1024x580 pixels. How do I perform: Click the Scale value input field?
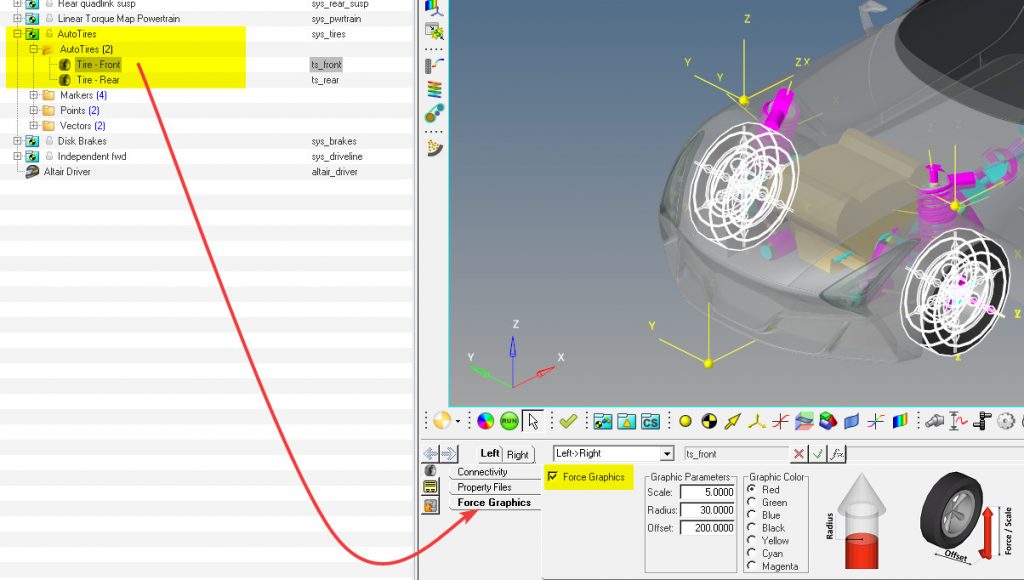click(x=707, y=492)
